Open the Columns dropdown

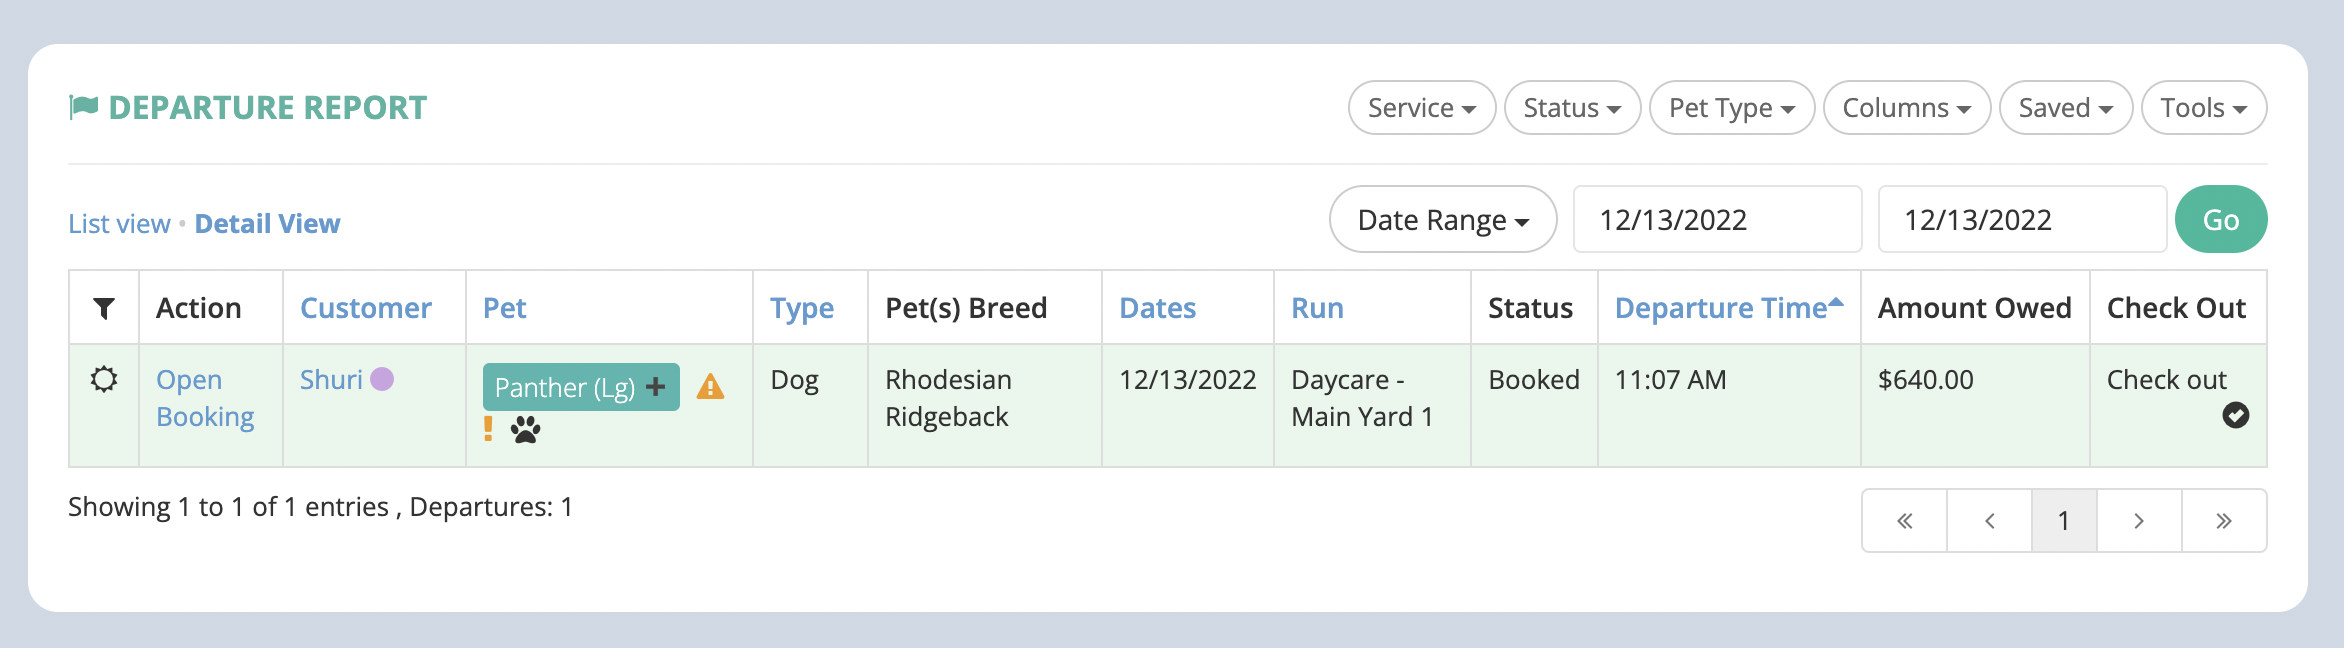1907,107
